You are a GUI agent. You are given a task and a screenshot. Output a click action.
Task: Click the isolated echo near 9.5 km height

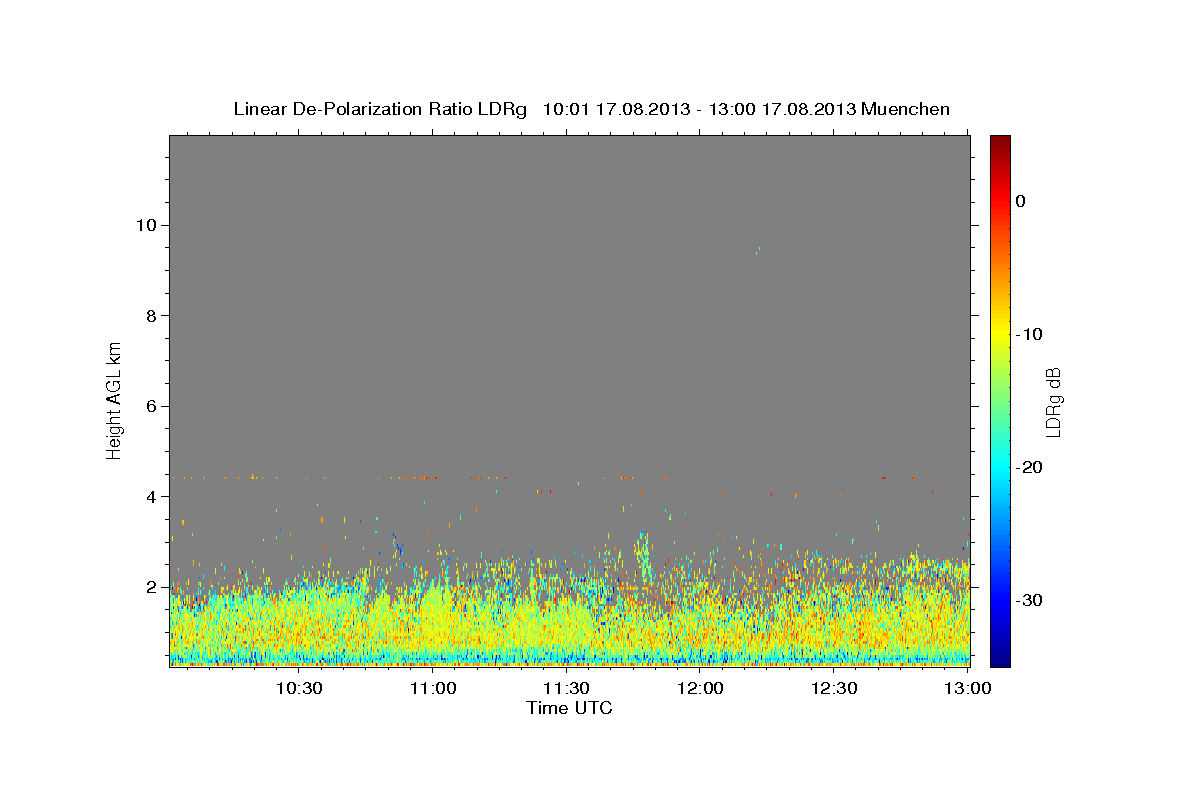pos(758,250)
